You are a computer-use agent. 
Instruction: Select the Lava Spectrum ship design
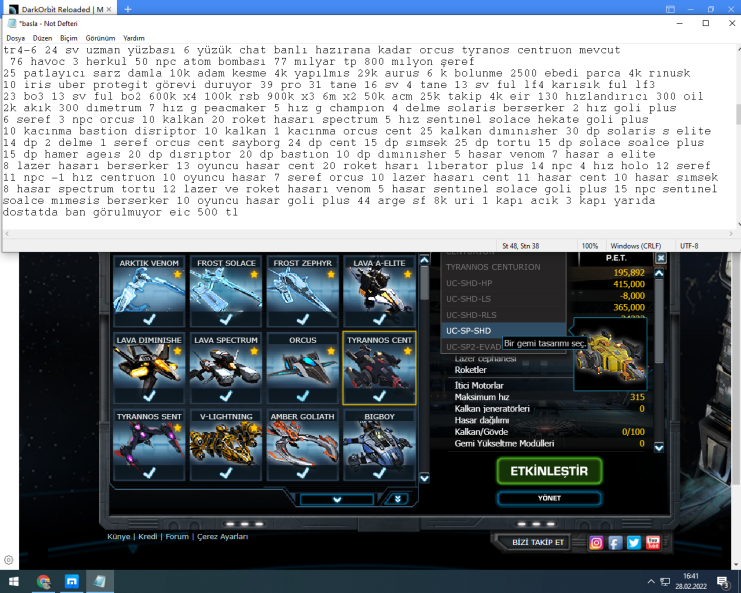[226, 368]
